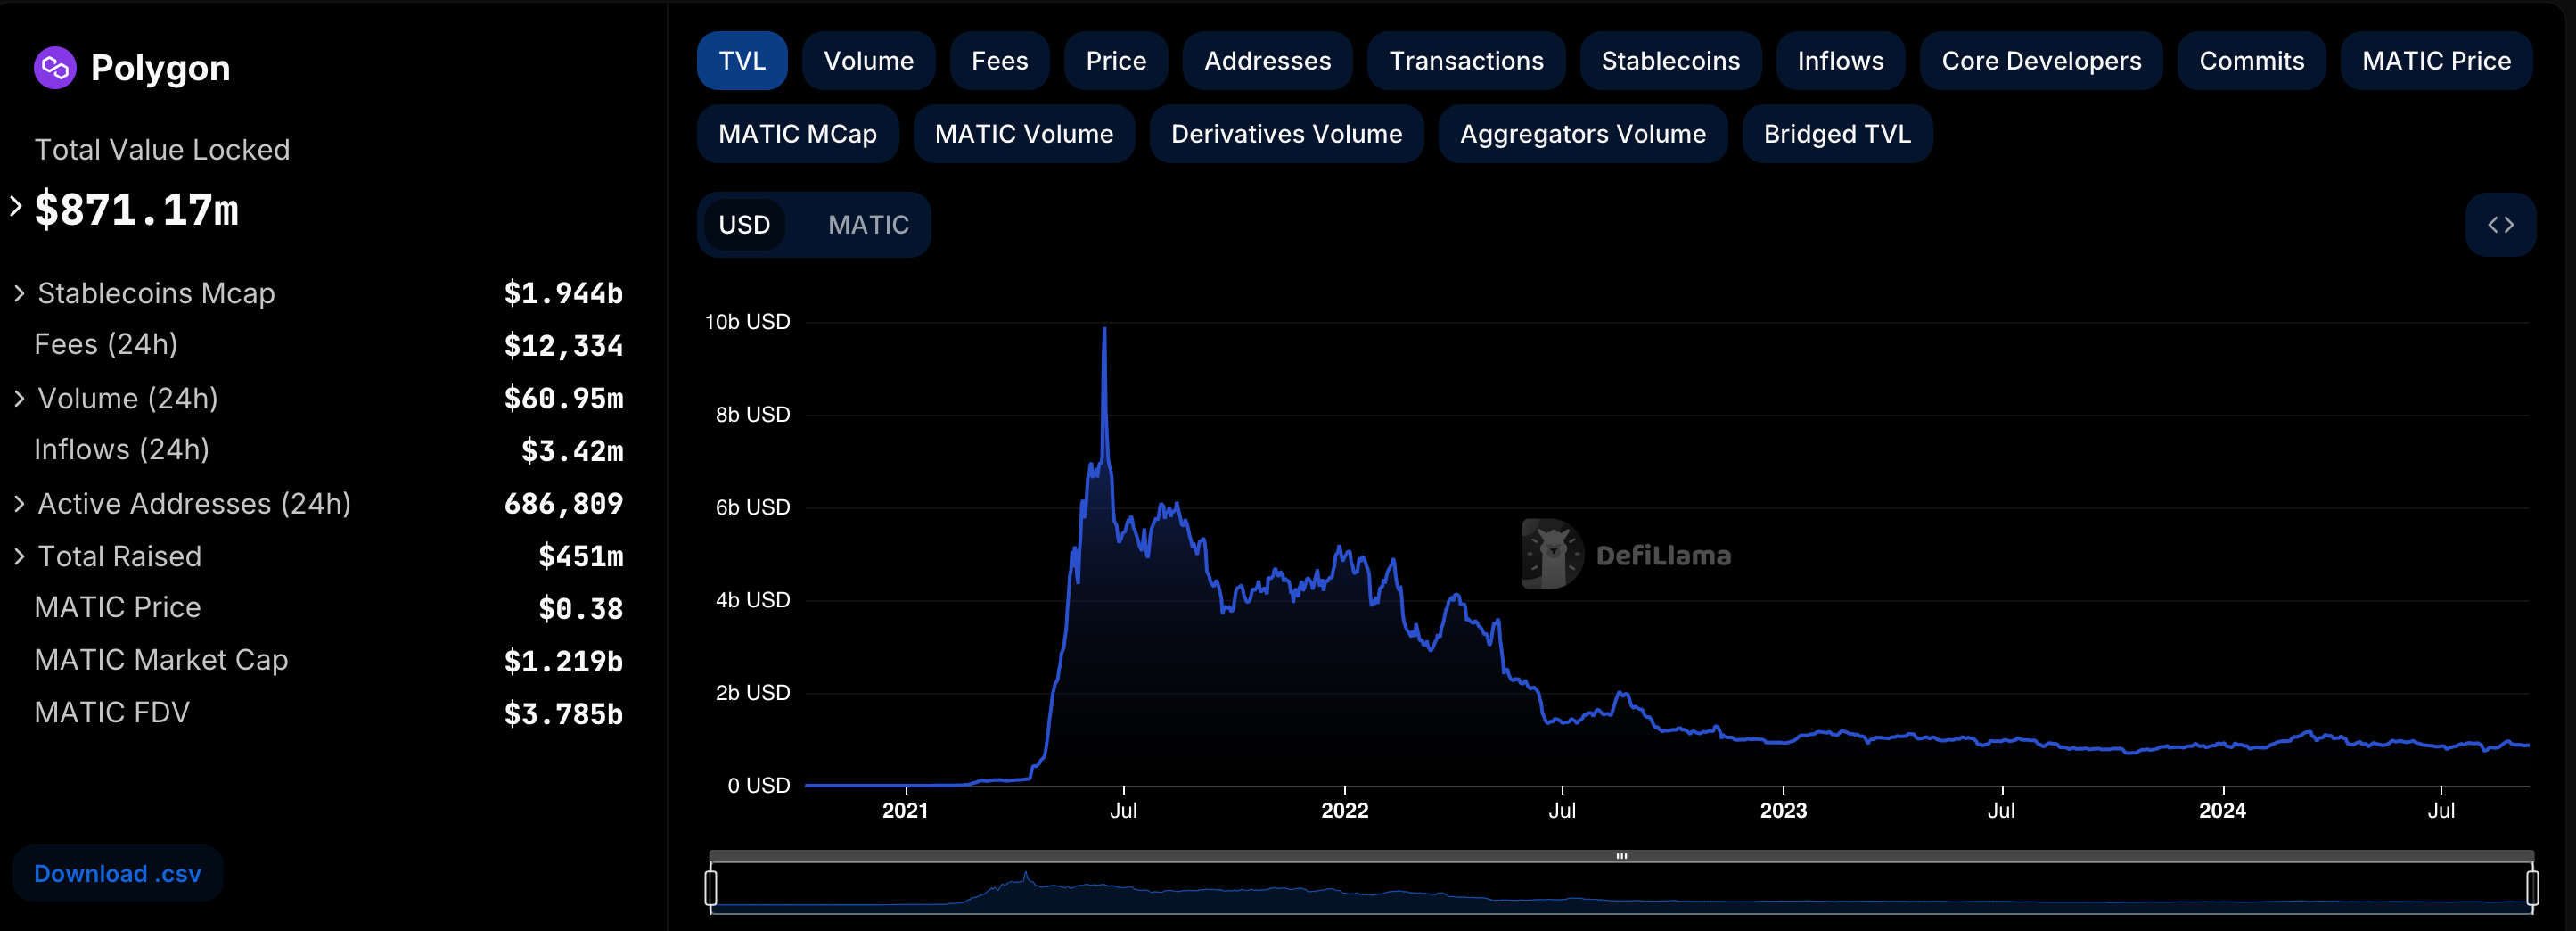Toggle the TVL chart metric
This screenshot has width=2576, height=931.
pos(742,61)
